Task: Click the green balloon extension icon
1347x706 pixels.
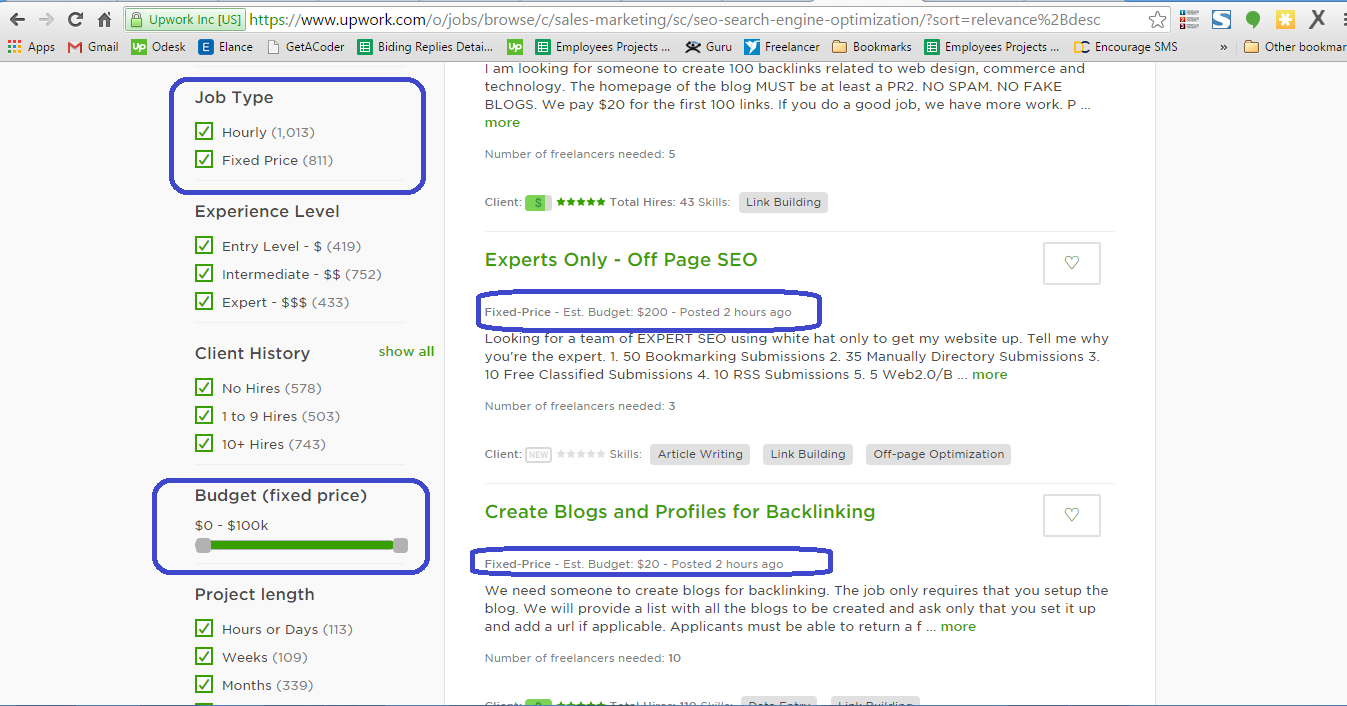Action: [1252, 19]
